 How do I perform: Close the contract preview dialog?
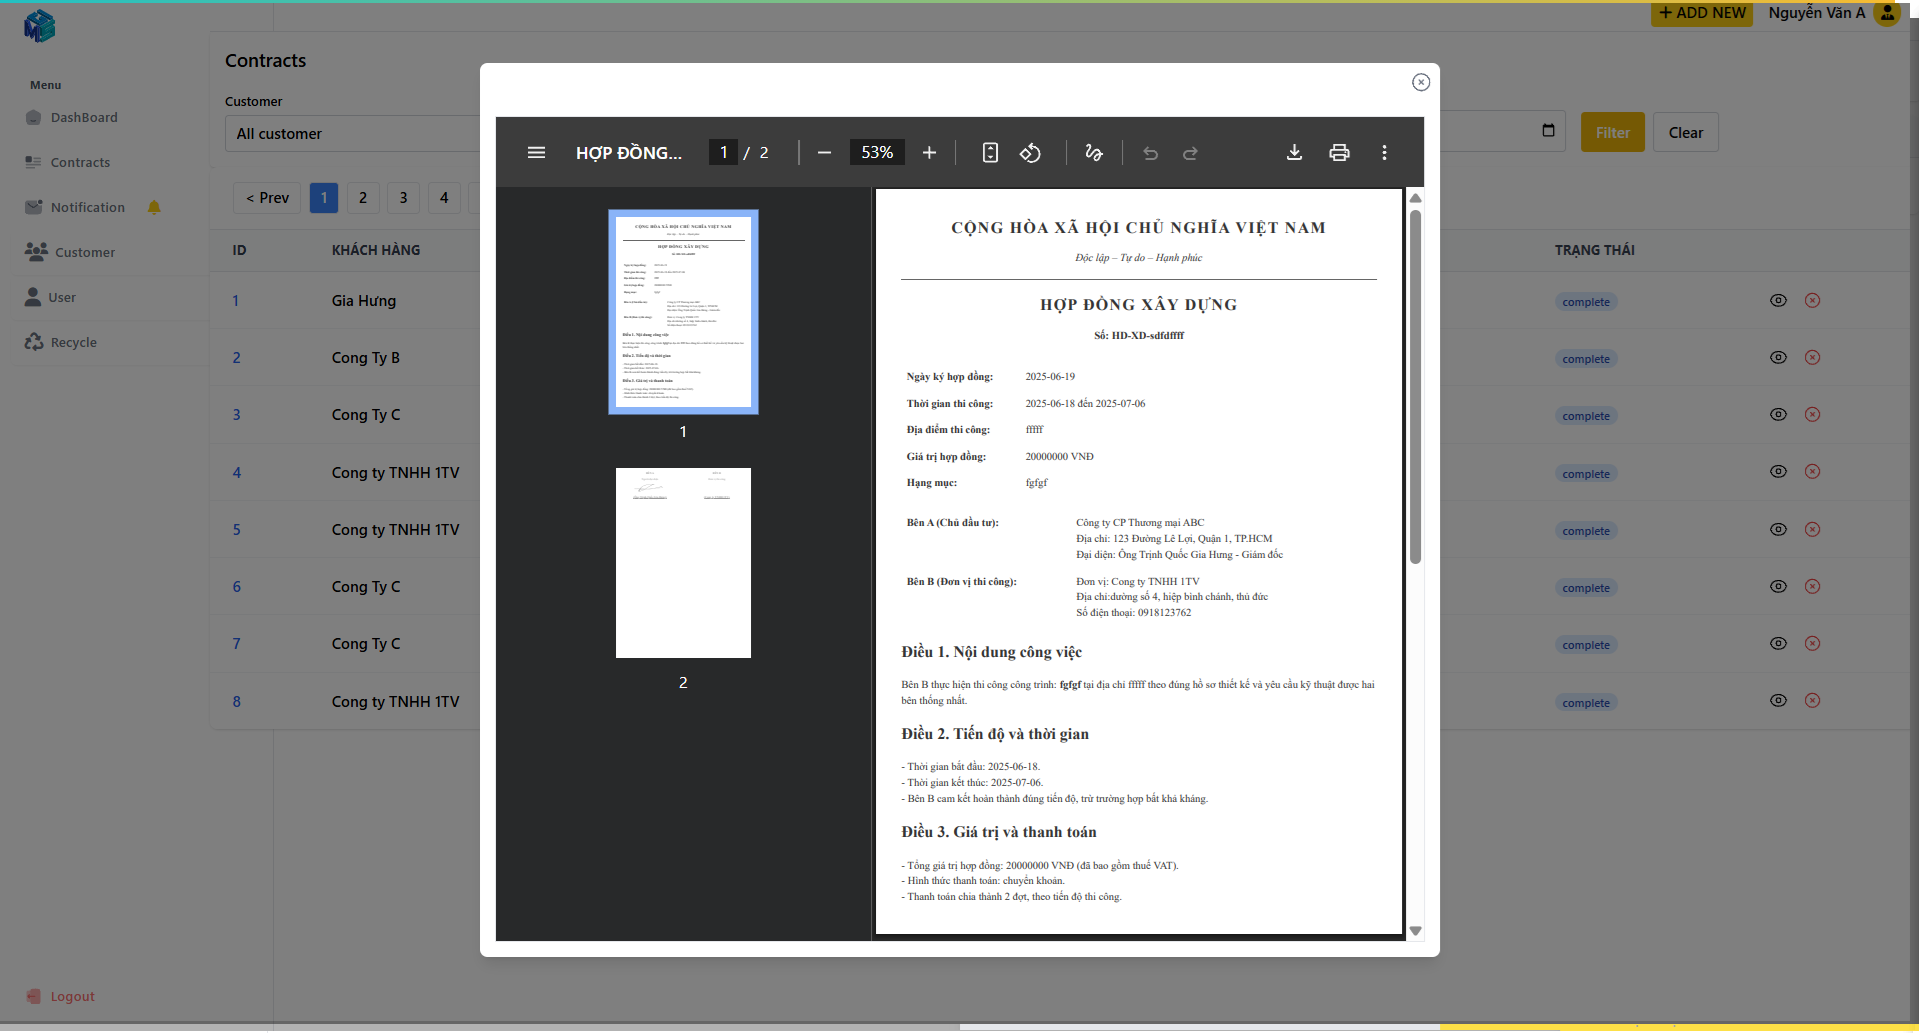pyautogui.click(x=1420, y=82)
